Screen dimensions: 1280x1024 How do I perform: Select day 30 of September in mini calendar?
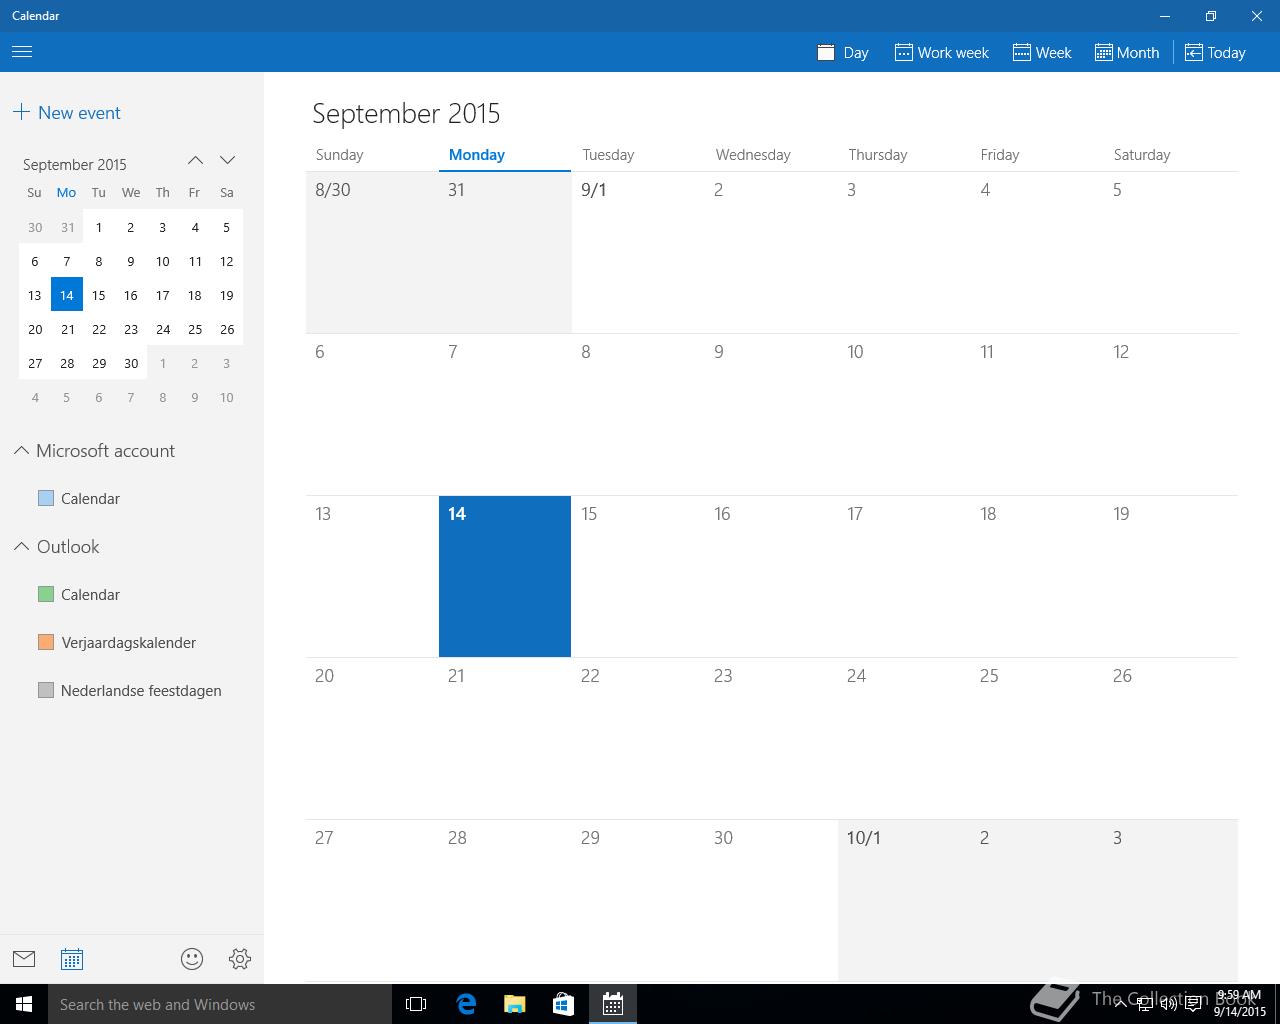pyautogui.click(x=131, y=363)
